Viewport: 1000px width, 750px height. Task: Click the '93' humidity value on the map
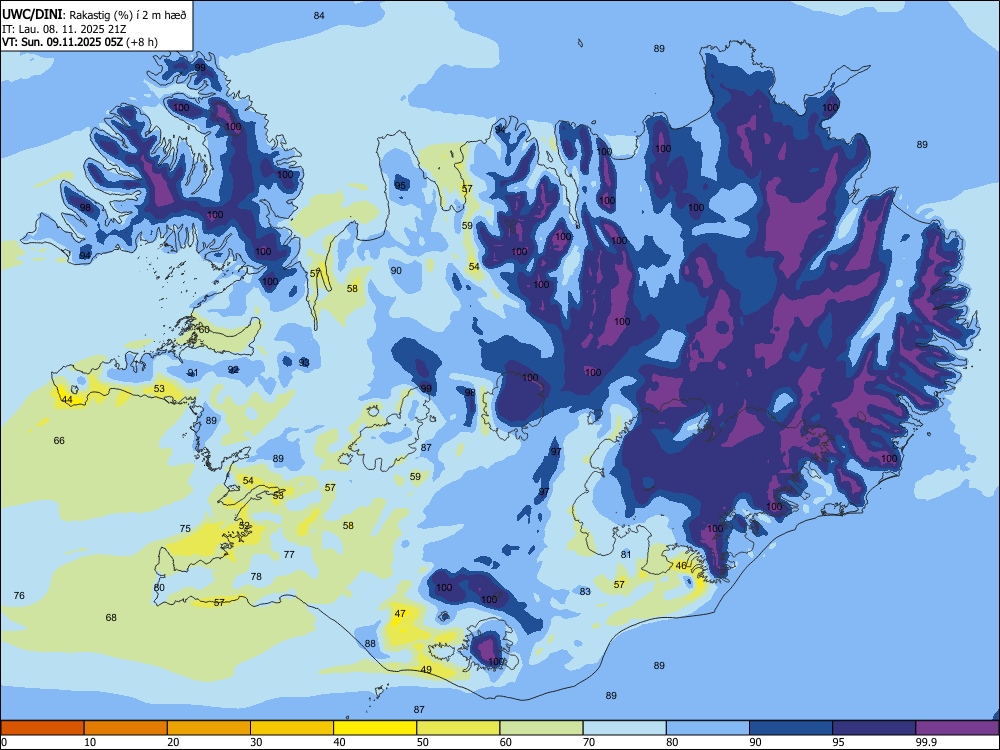[304, 362]
